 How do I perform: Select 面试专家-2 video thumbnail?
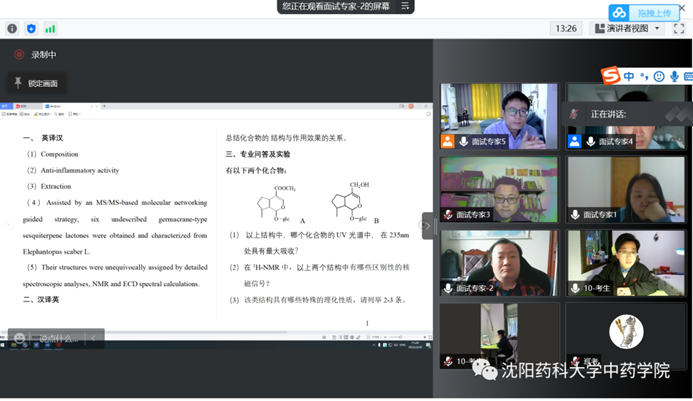coord(499,263)
